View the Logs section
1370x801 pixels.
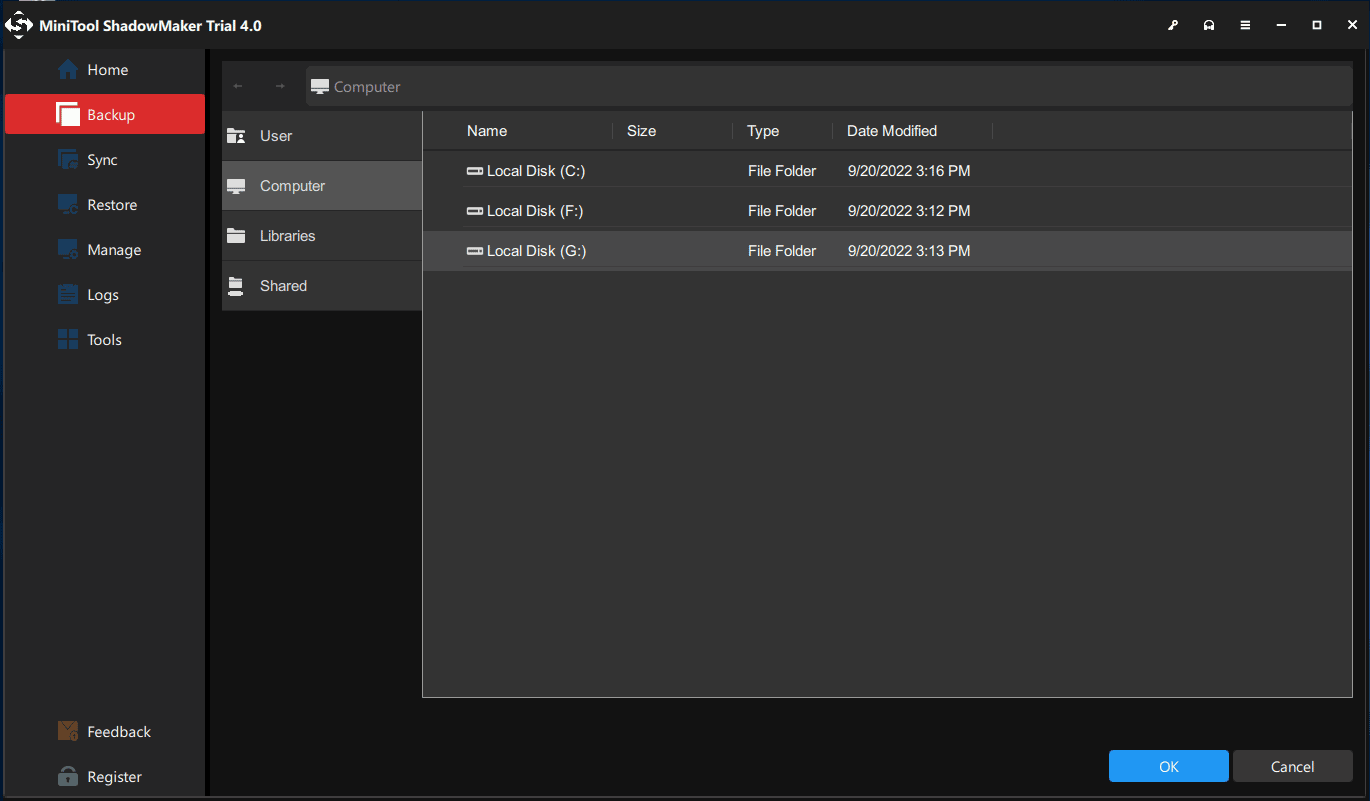pyautogui.click(x=105, y=295)
